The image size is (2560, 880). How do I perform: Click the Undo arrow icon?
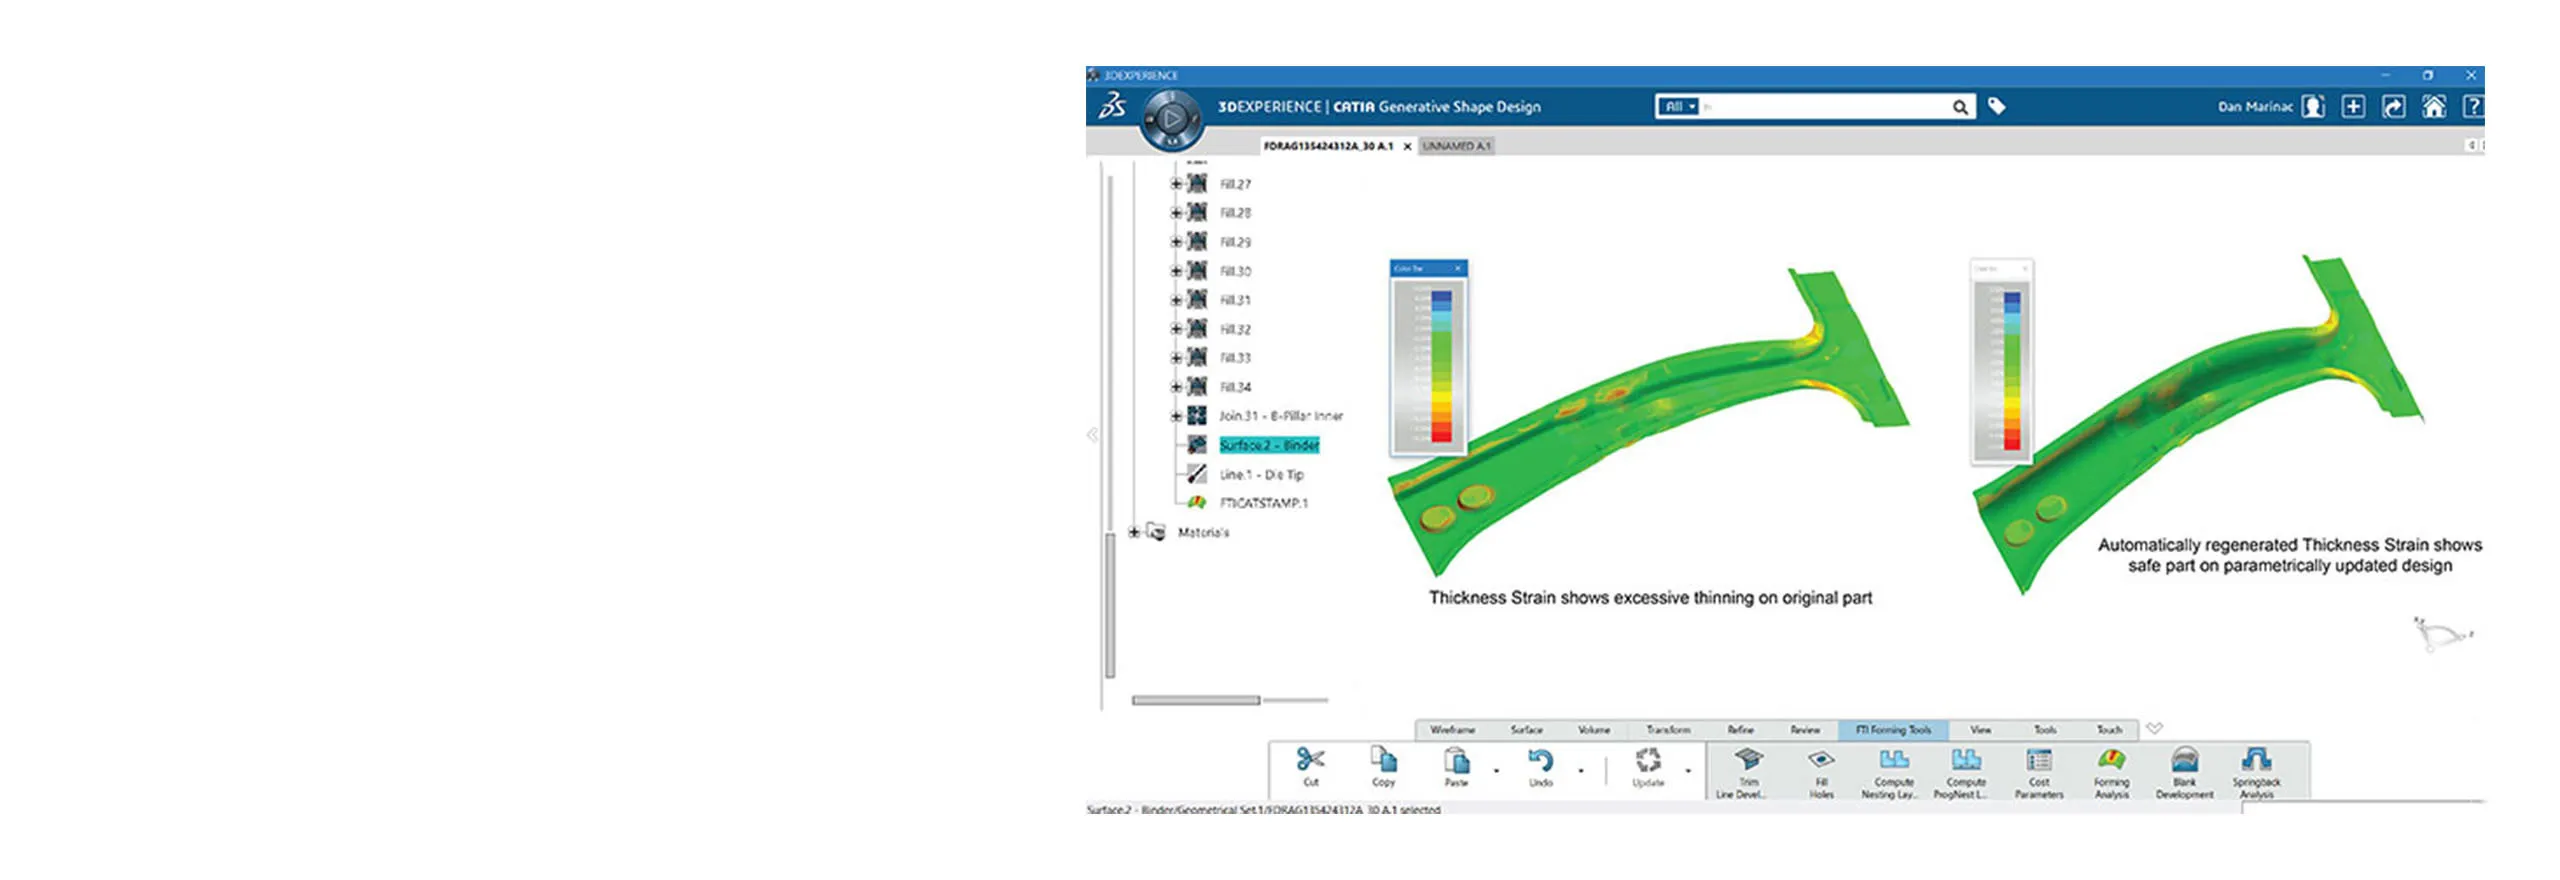pyautogui.click(x=1540, y=760)
